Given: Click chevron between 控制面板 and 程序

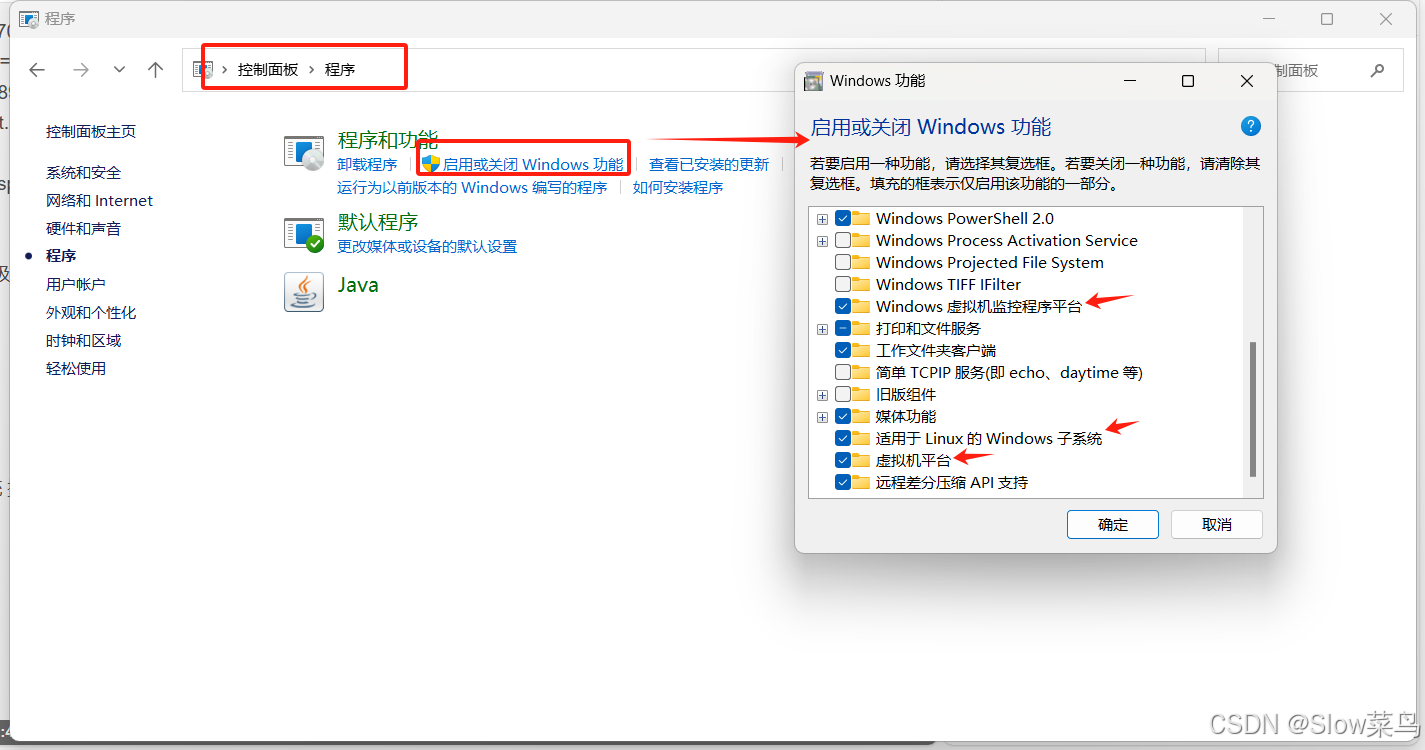Looking at the screenshot, I should (x=312, y=70).
